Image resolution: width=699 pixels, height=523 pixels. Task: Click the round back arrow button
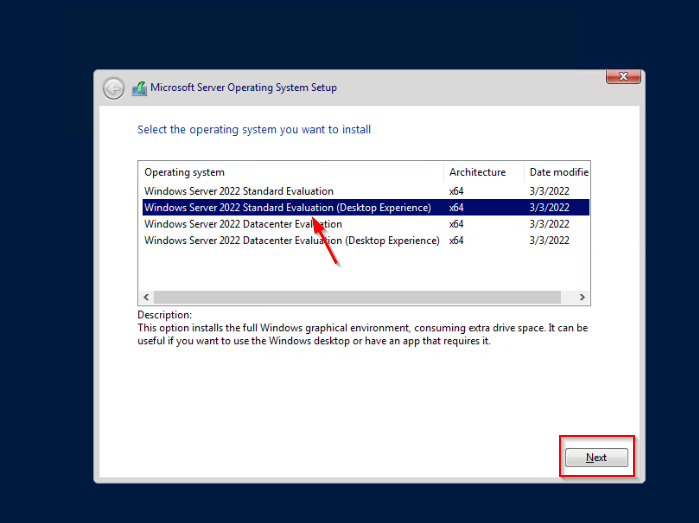coord(114,88)
